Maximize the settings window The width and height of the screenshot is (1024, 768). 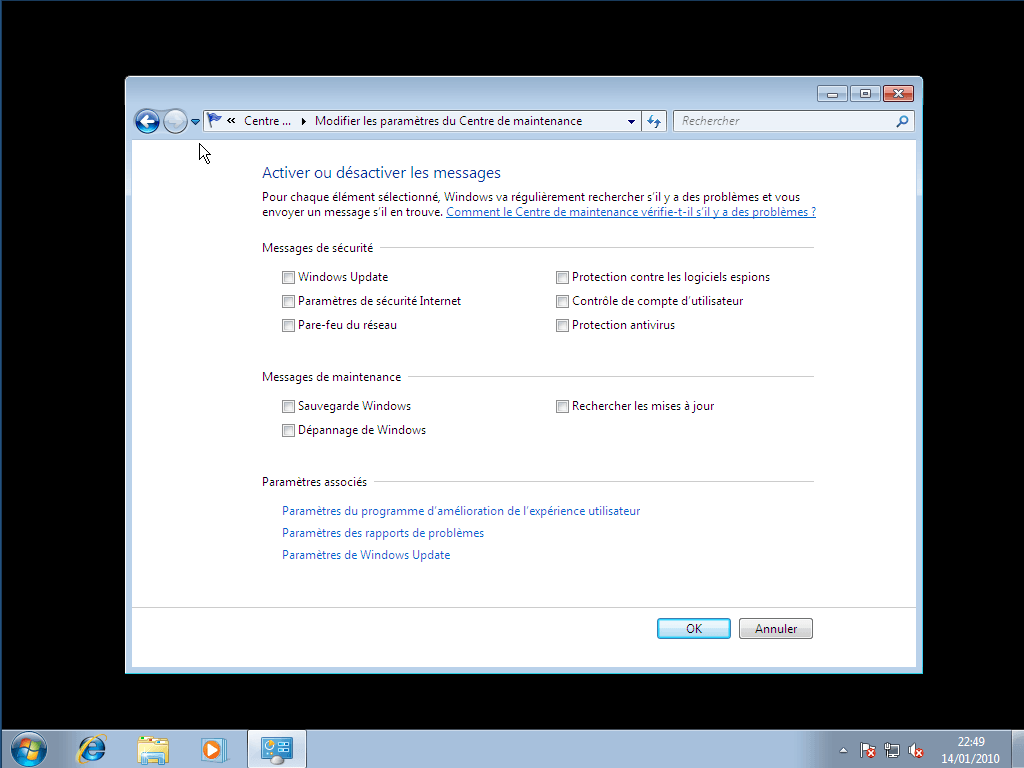point(865,94)
